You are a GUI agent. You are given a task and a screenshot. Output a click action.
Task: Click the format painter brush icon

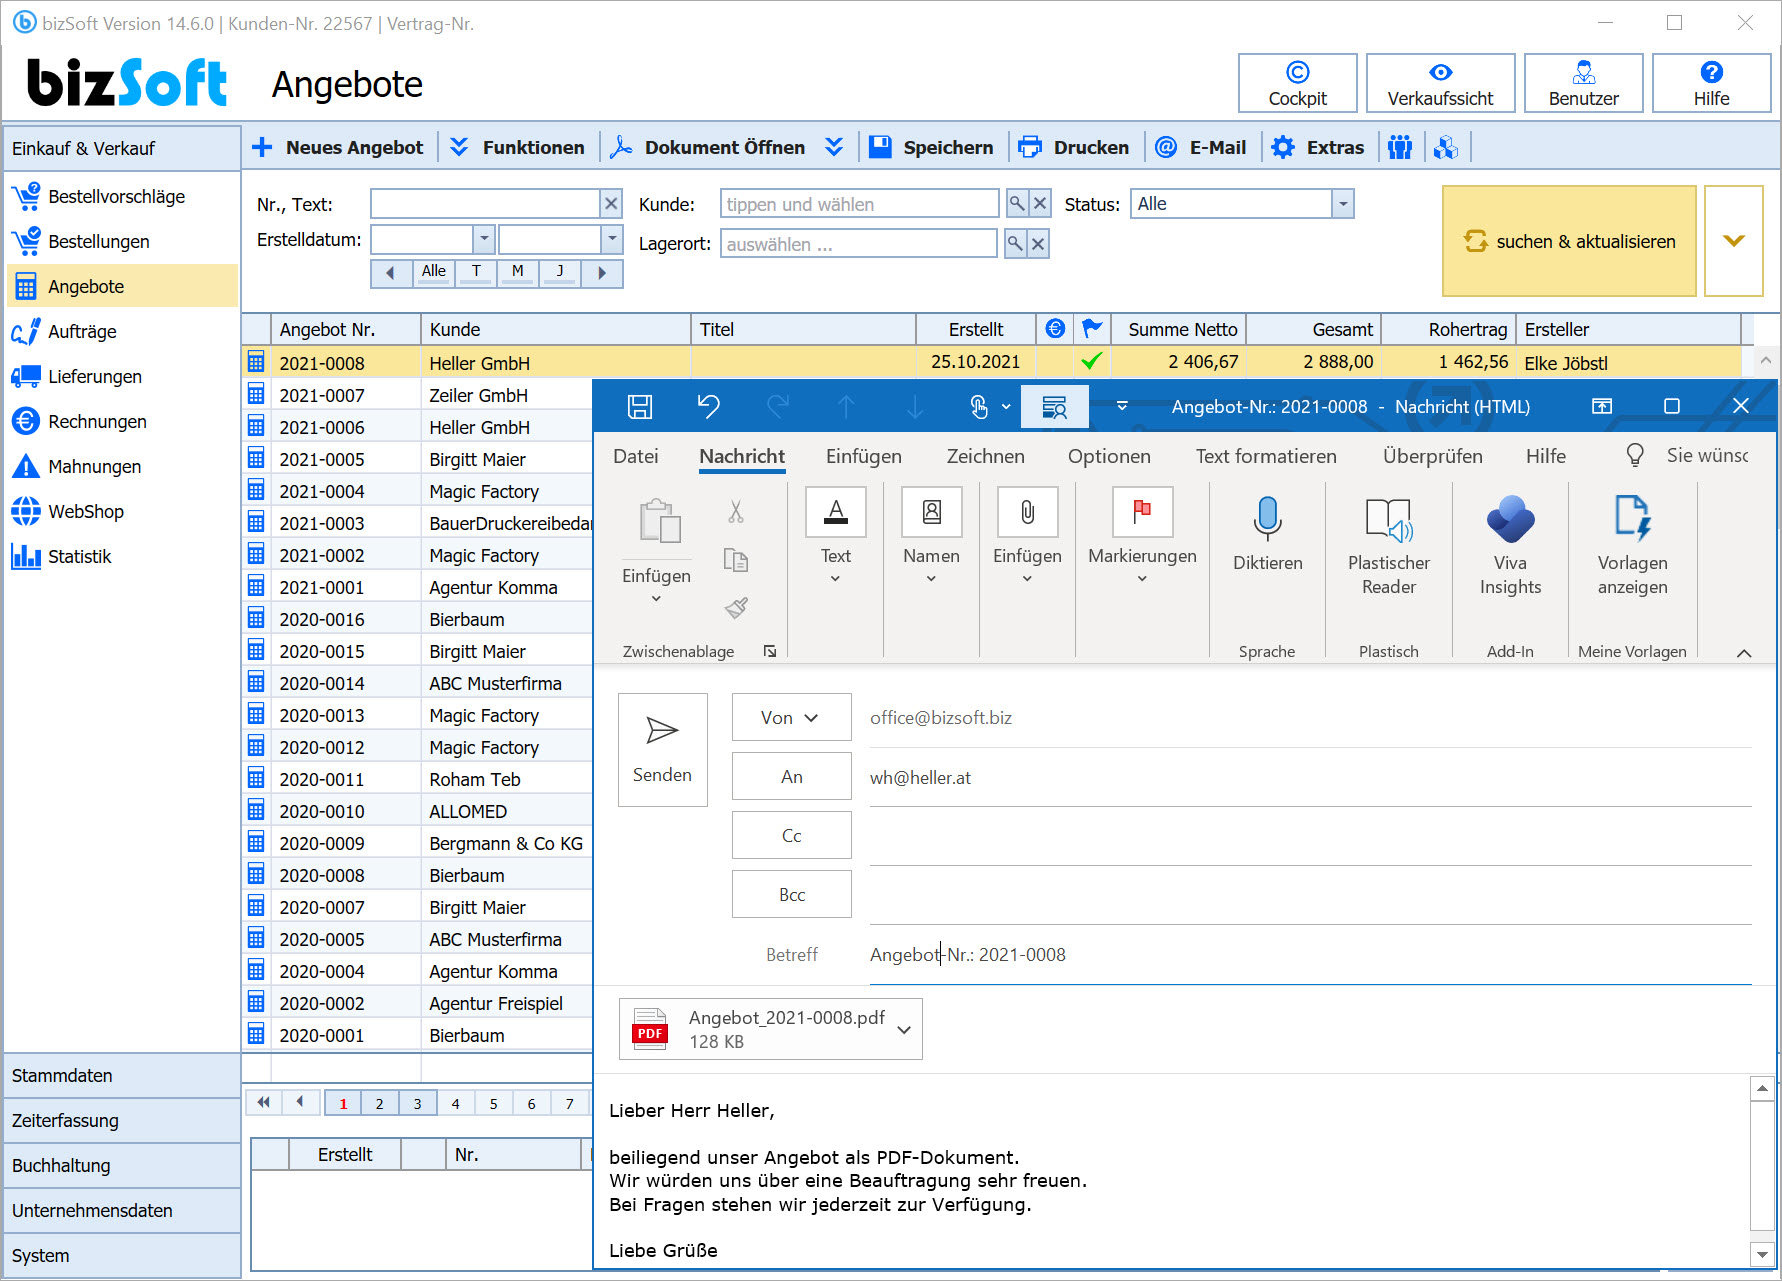[736, 607]
